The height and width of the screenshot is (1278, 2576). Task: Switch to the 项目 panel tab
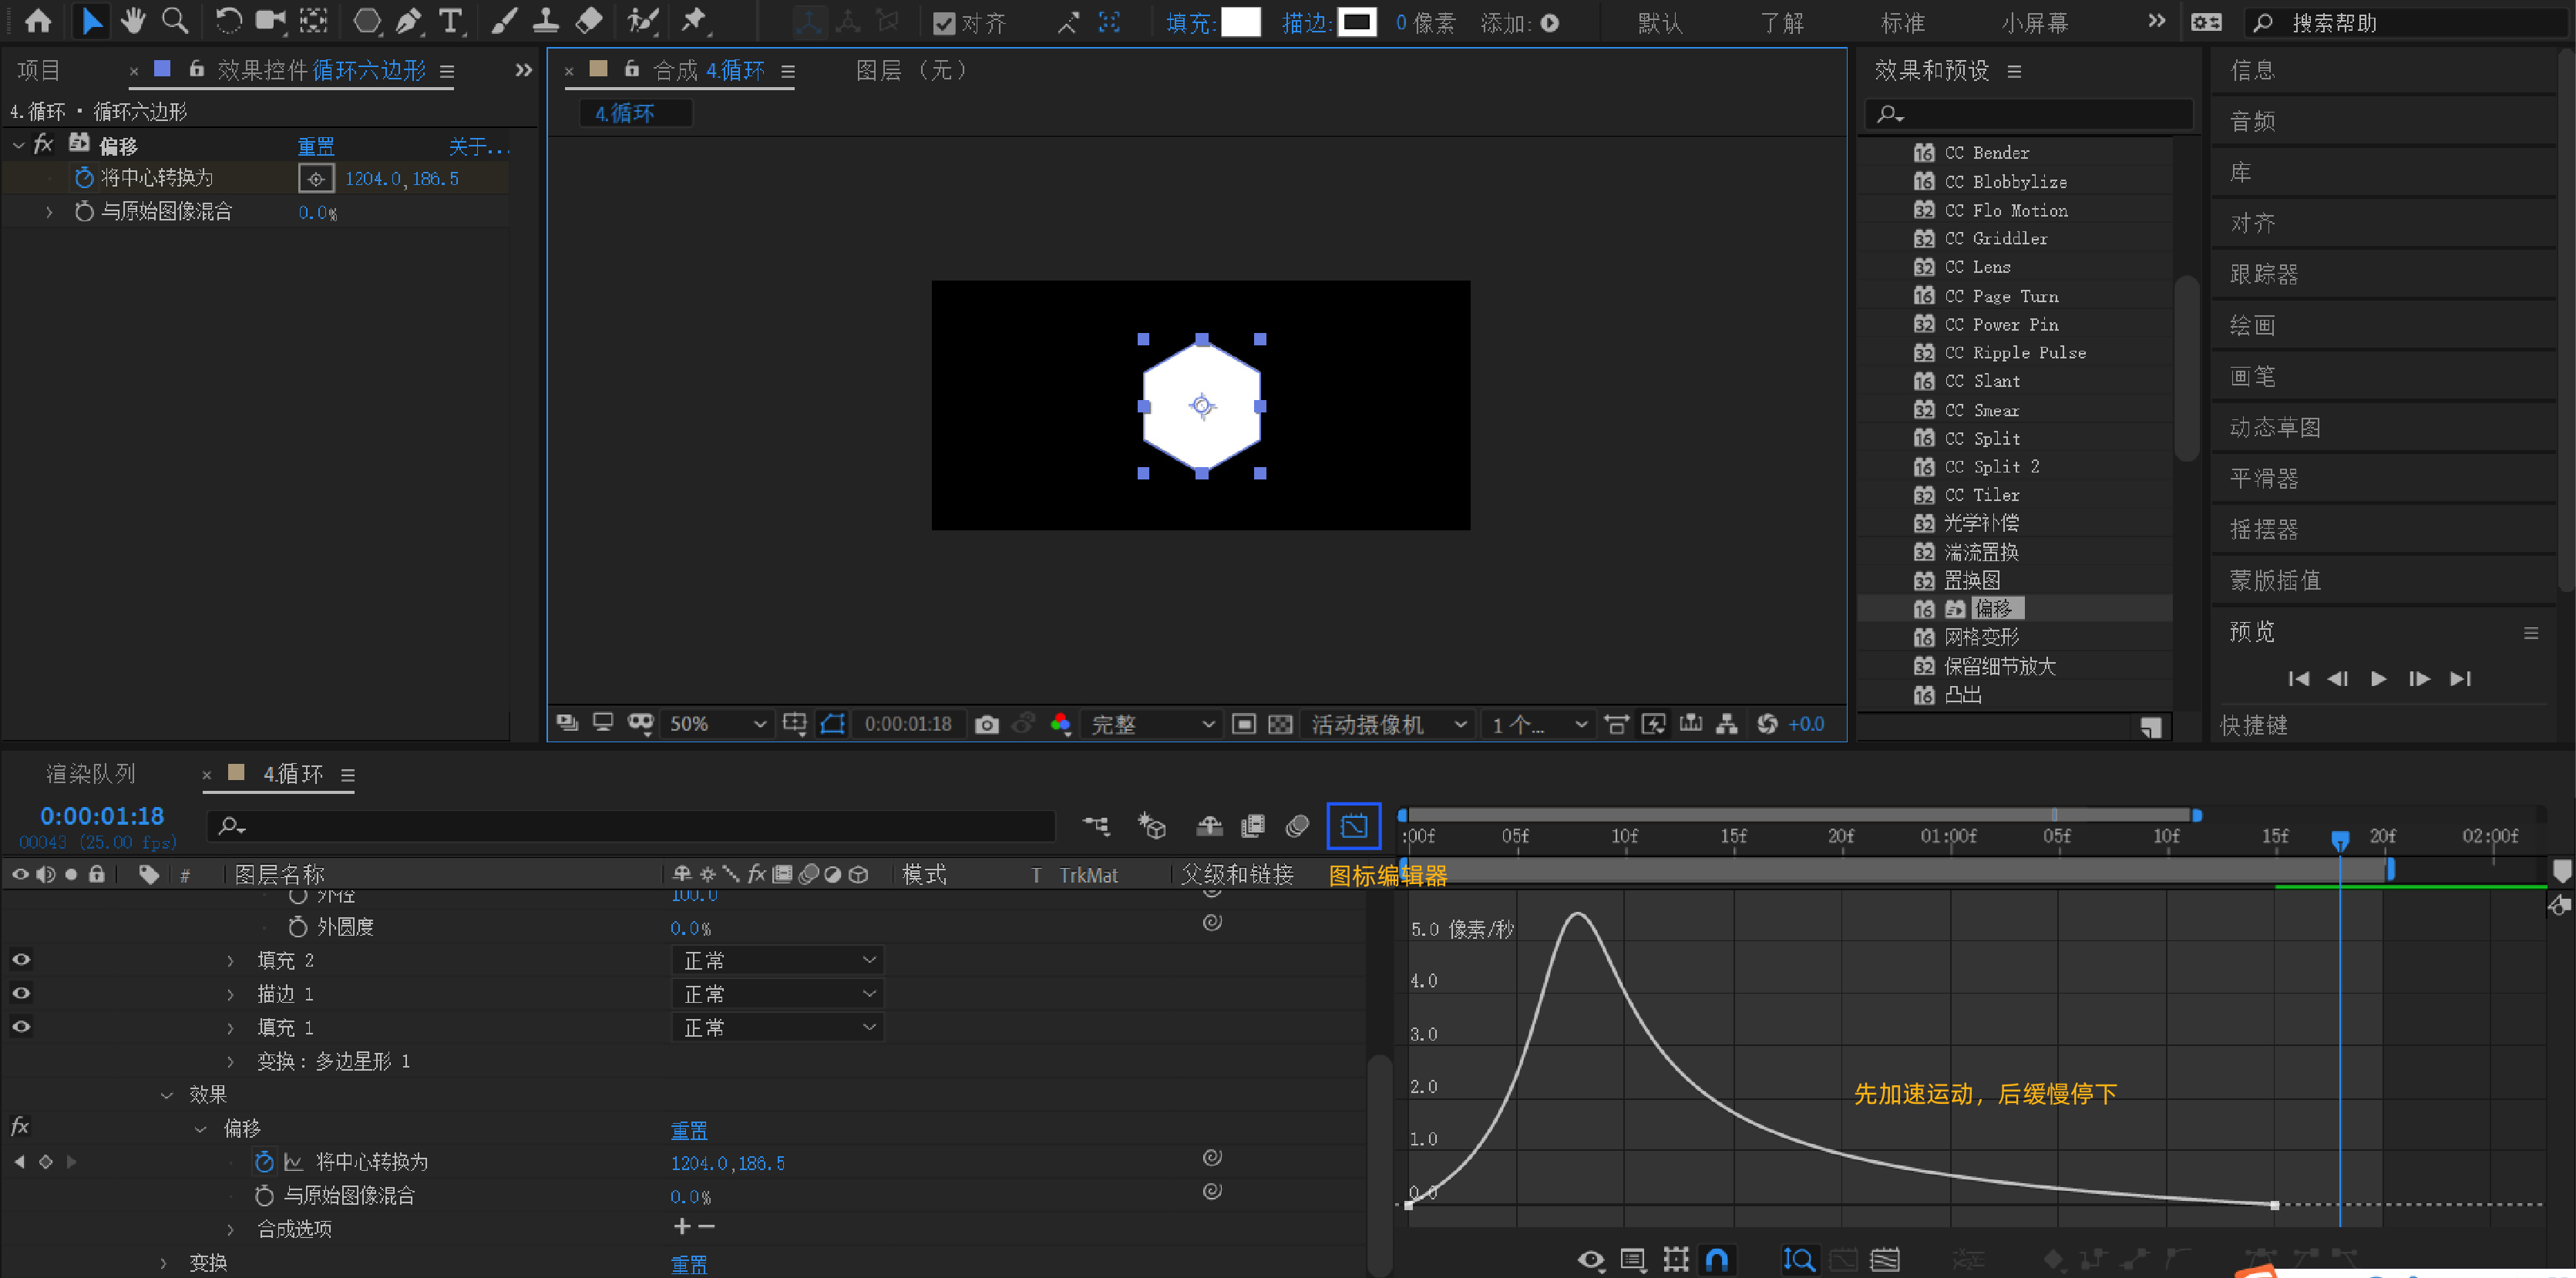pyautogui.click(x=39, y=70)
